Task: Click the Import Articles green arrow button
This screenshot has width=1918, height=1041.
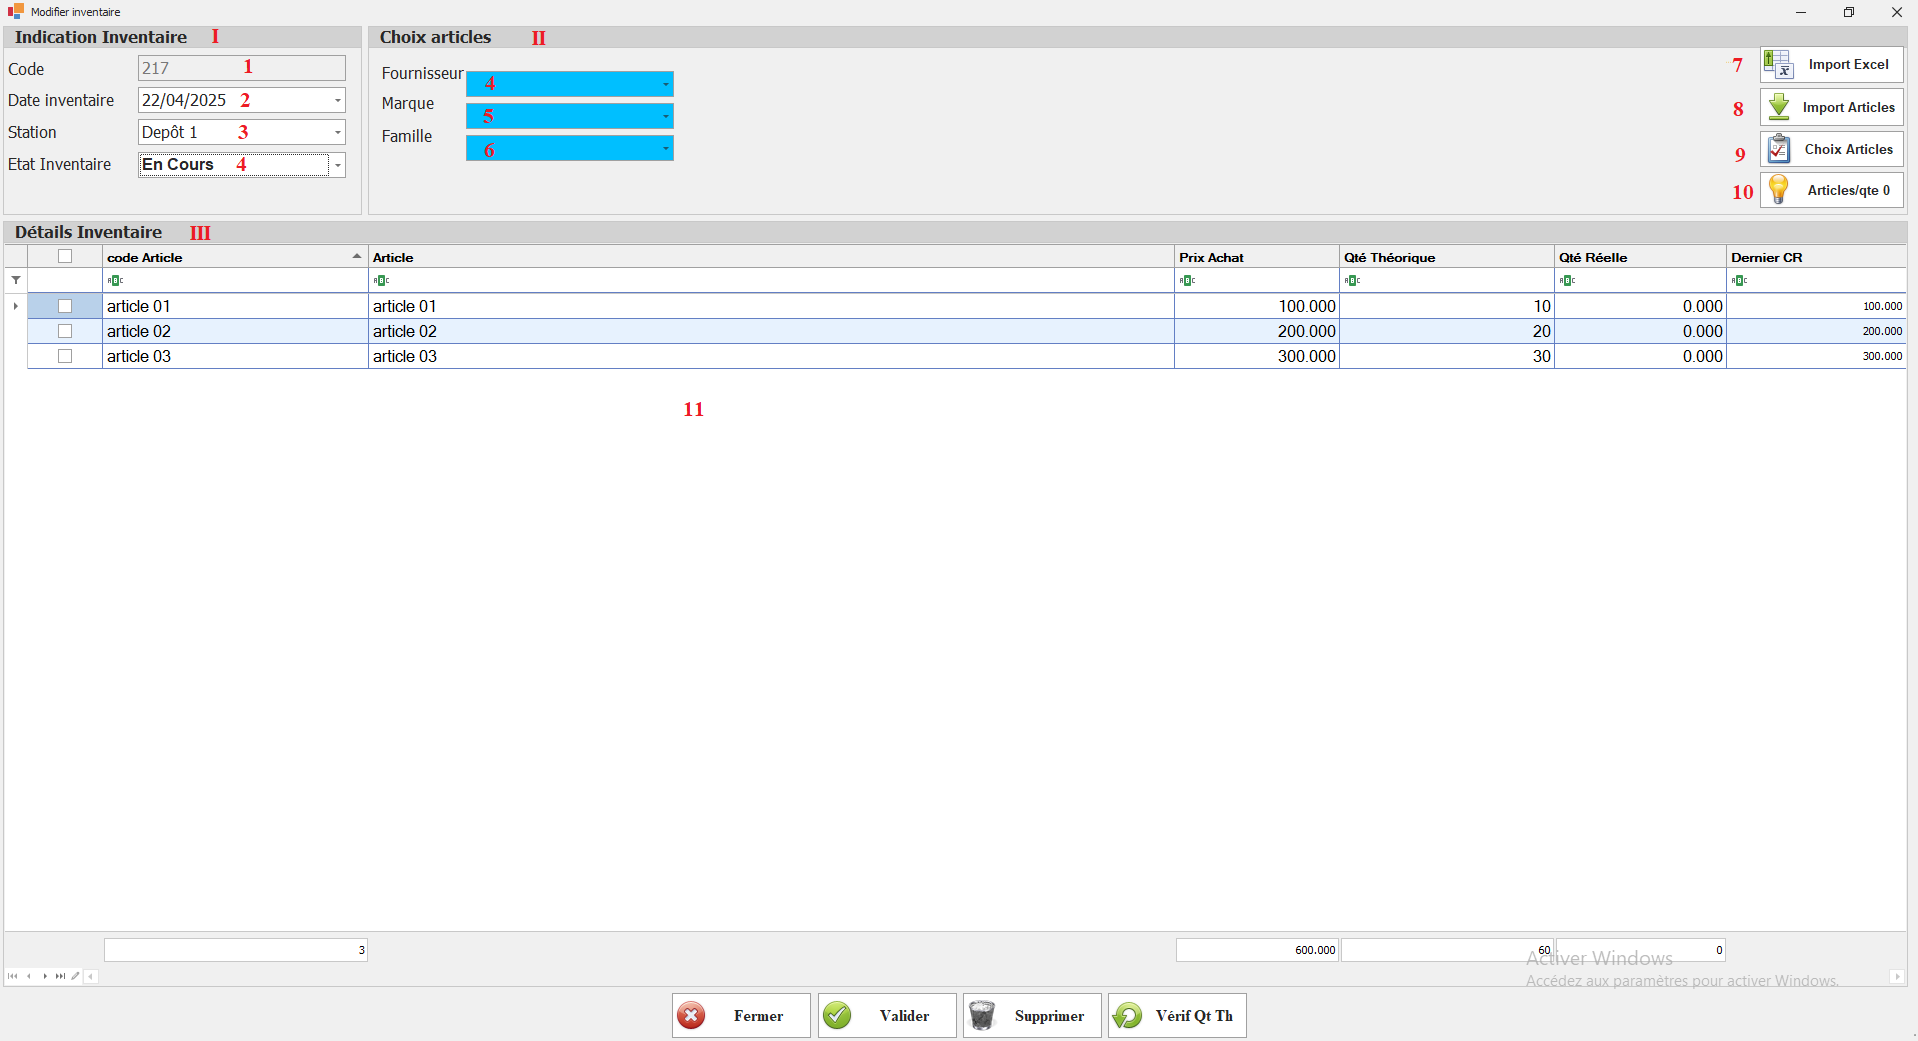Action: pyautogui.click(x=1831, y=107)
